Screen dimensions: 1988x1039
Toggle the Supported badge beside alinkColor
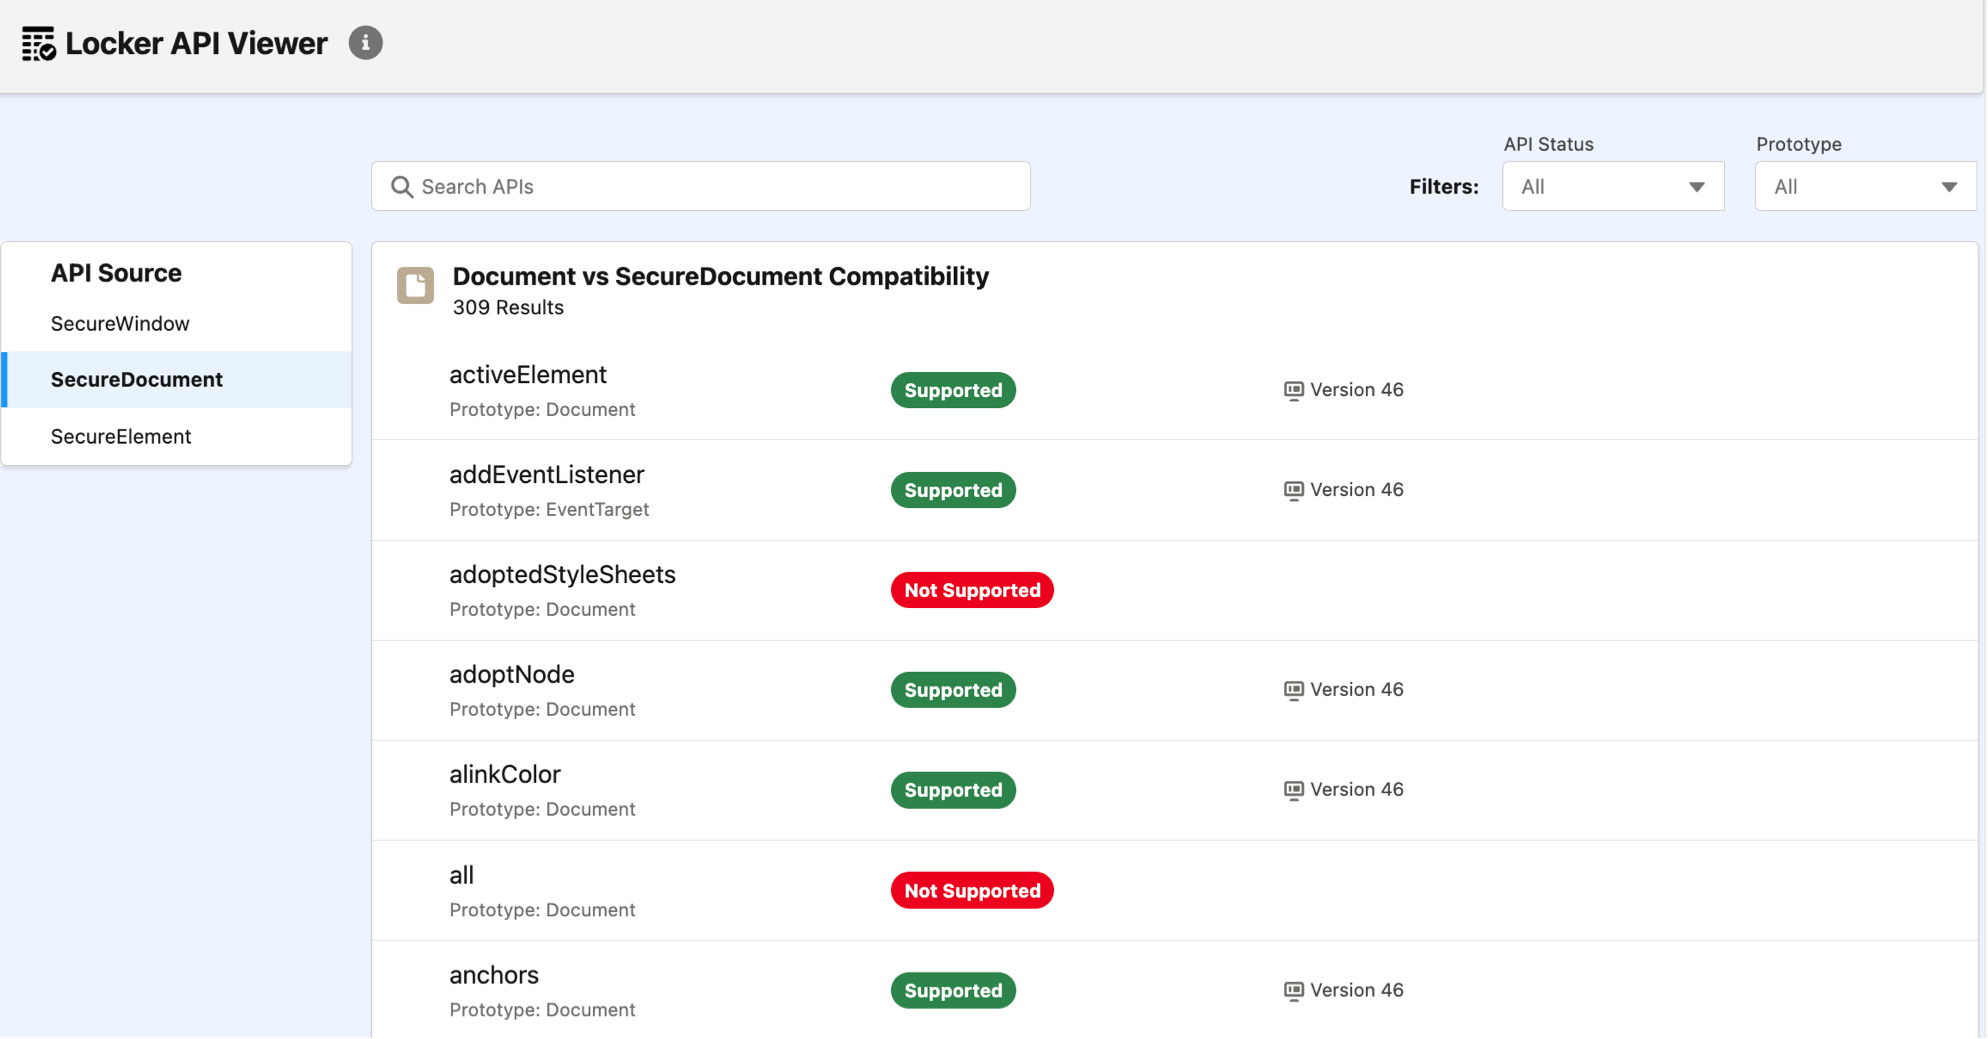pos(953,790)
